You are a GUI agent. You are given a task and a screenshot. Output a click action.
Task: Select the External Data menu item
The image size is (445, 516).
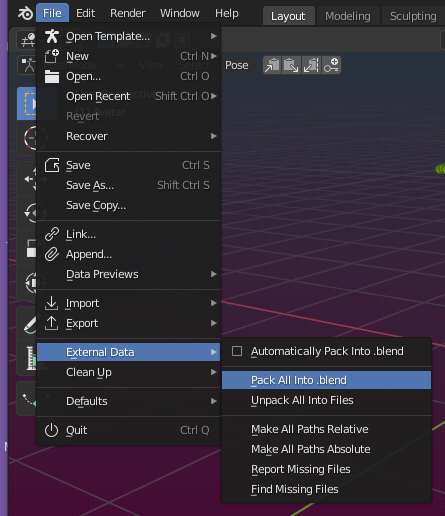tap(129, 352)
